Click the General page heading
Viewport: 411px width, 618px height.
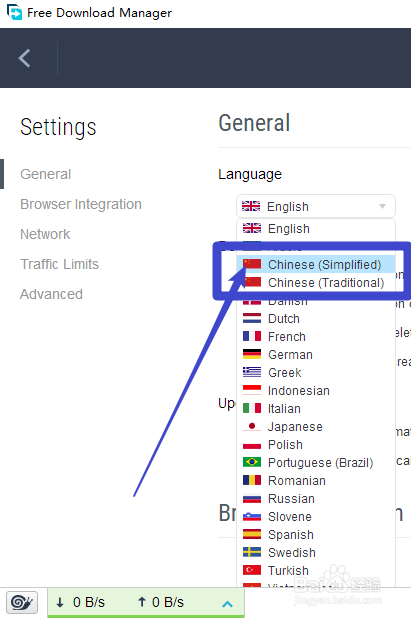tap(254, 123)
